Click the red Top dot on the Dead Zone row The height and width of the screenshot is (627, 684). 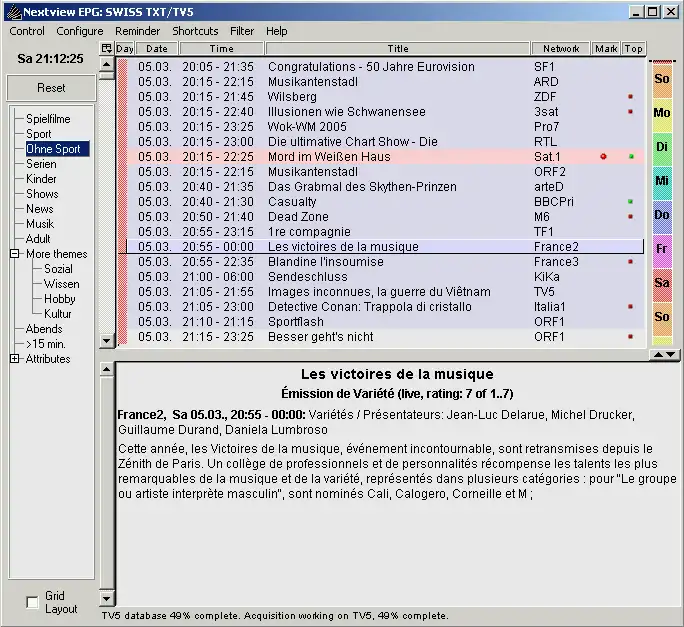(x=630, y=216)
